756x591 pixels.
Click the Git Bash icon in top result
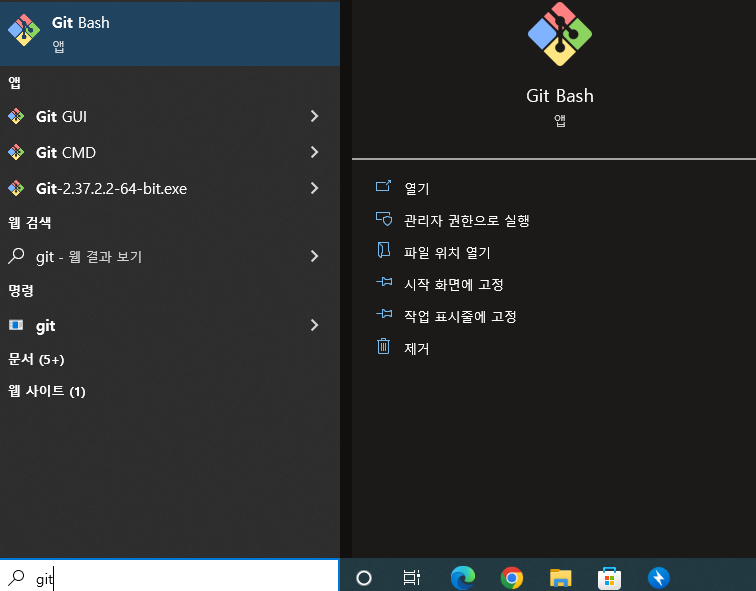24,30
